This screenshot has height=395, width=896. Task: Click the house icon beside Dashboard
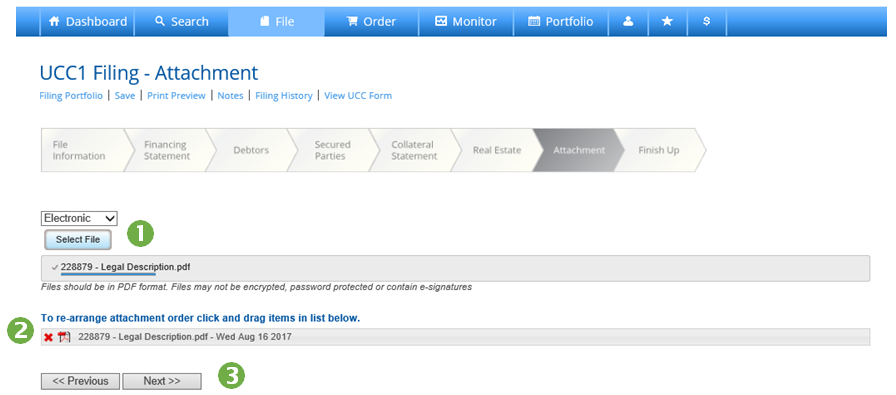[x=54, y=22]
